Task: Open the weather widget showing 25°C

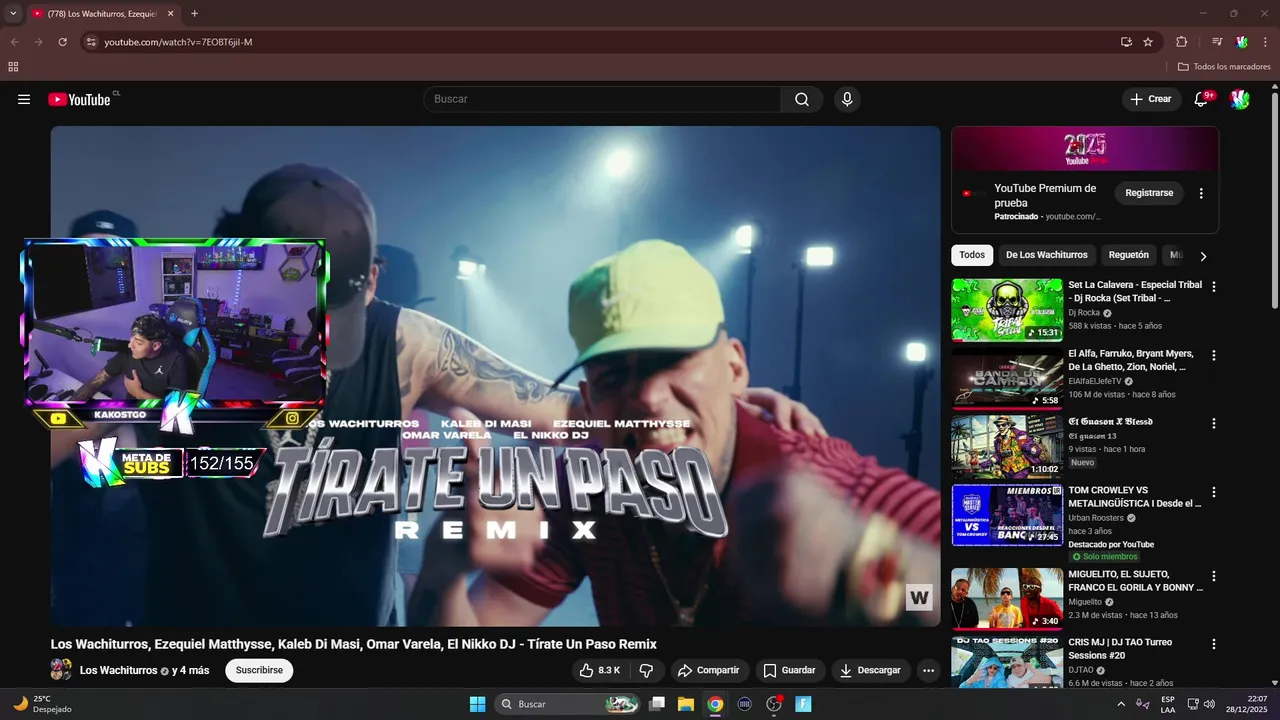Action: [41, 704]
